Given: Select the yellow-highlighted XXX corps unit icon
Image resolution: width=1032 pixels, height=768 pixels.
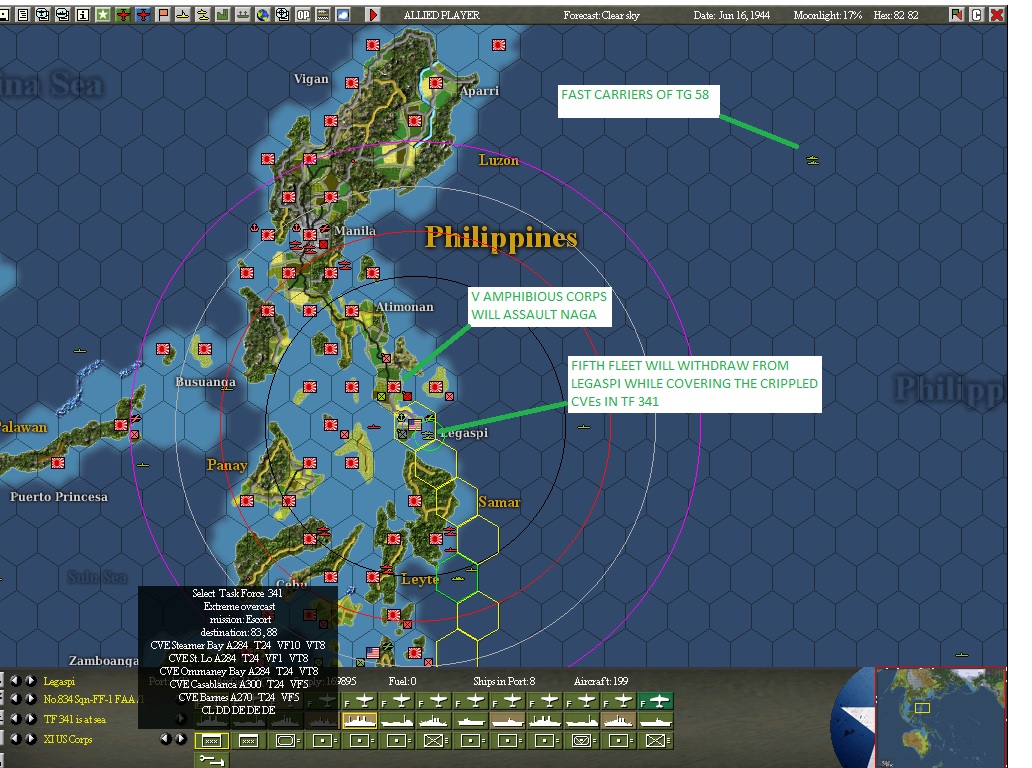Looking at the screenshot, I should pyautogui.click(x=212, y=741).
